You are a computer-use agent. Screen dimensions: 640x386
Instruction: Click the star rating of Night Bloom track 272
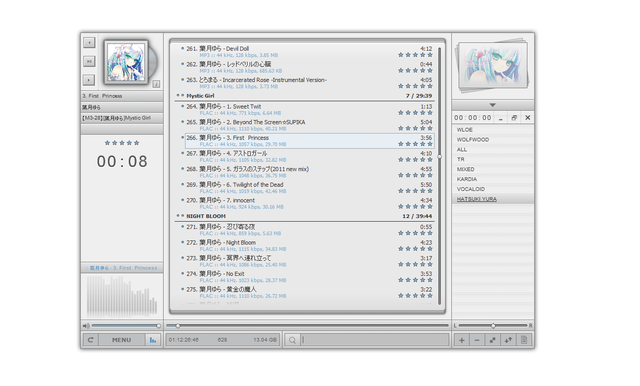pyautogui.click(x=415, y=248)
